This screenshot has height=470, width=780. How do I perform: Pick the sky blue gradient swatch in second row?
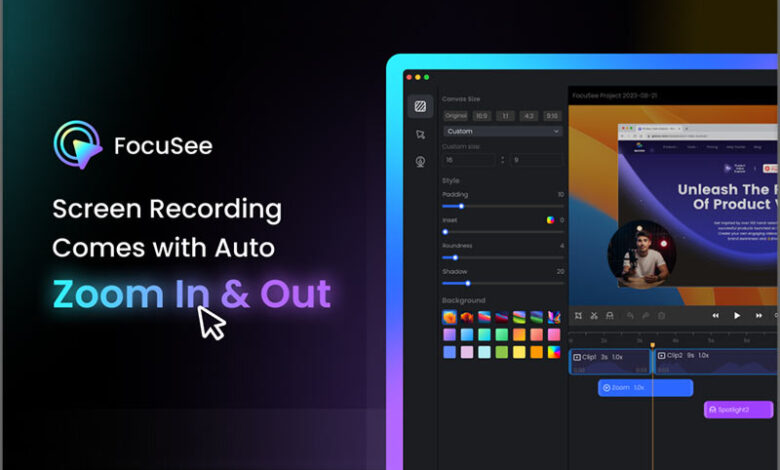[467, 335]
